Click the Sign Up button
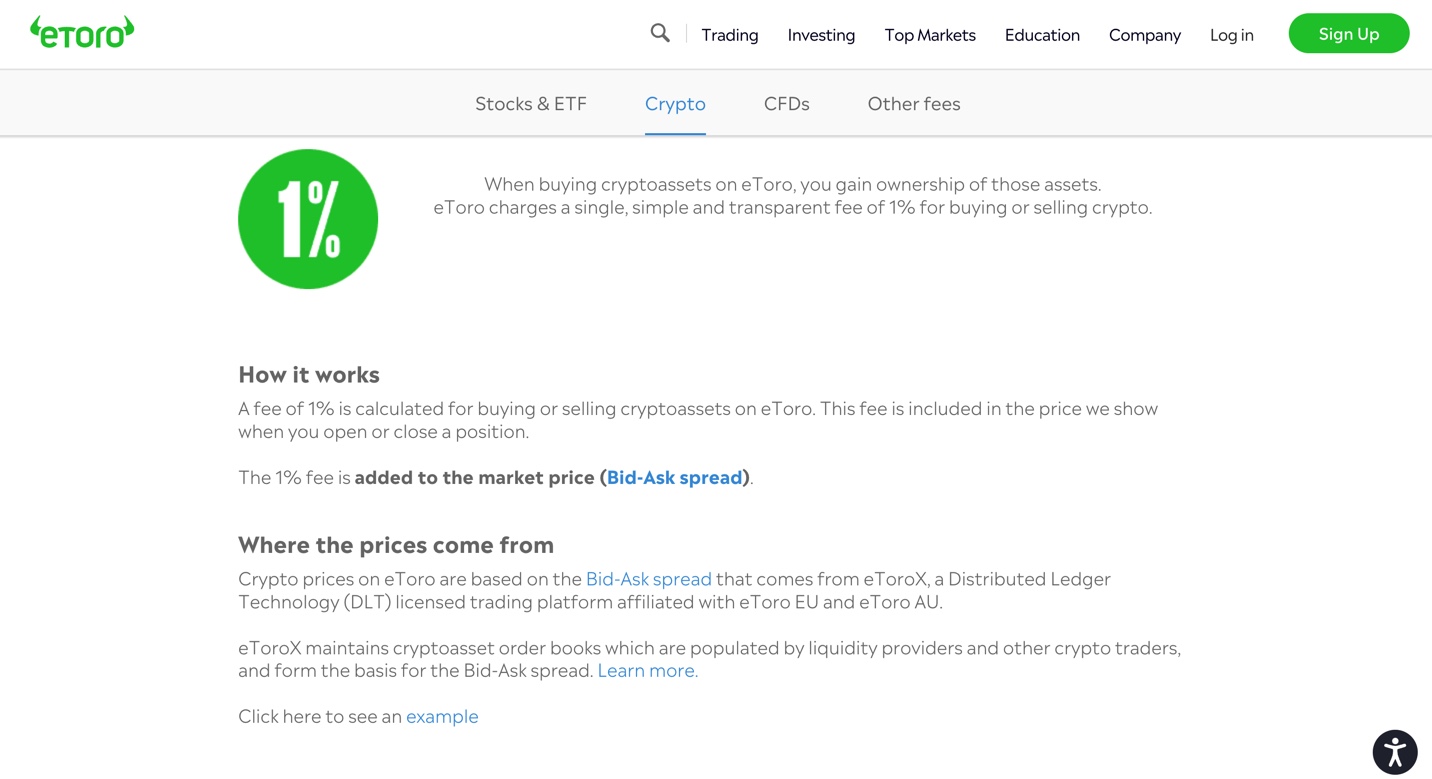The width and height of the screenshot is (1432, 779). click(1349, 34)
